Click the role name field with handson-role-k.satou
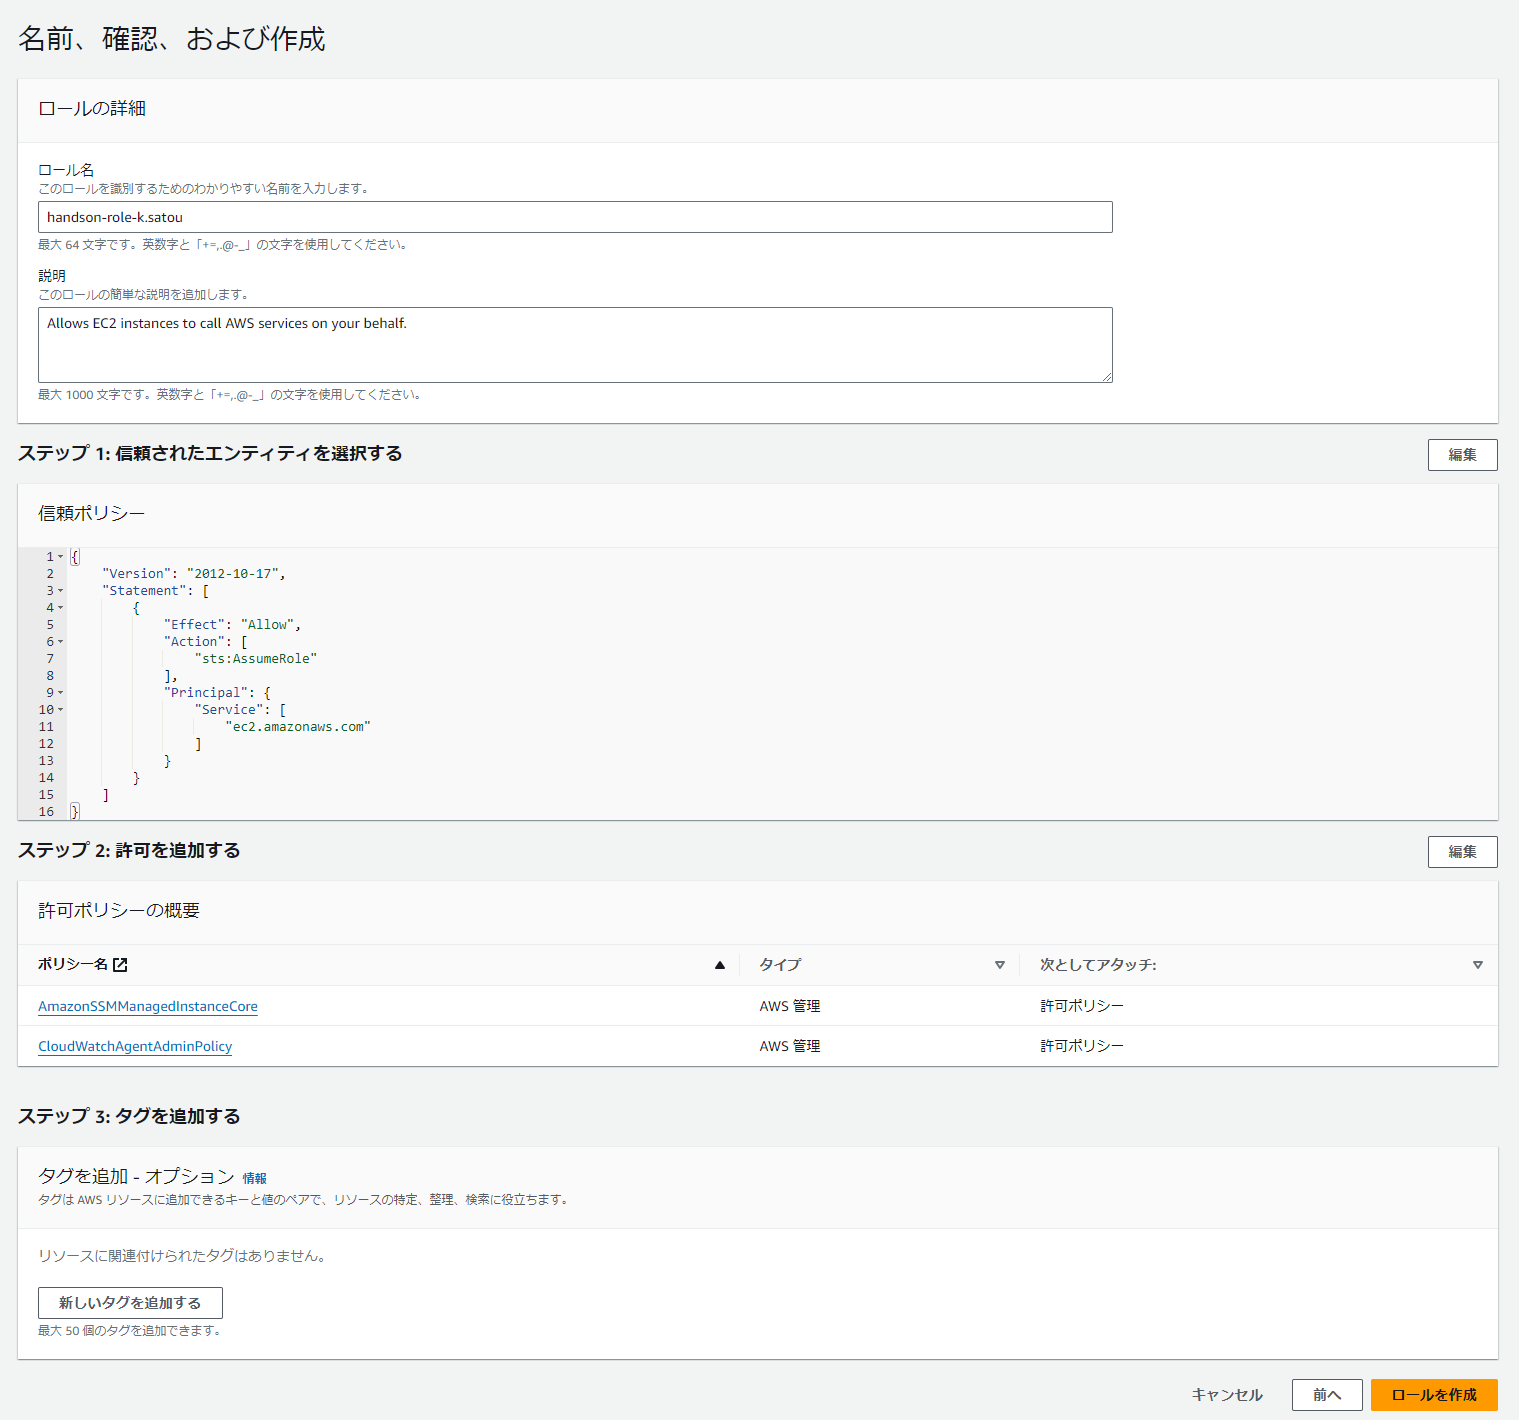 [575, 217]
